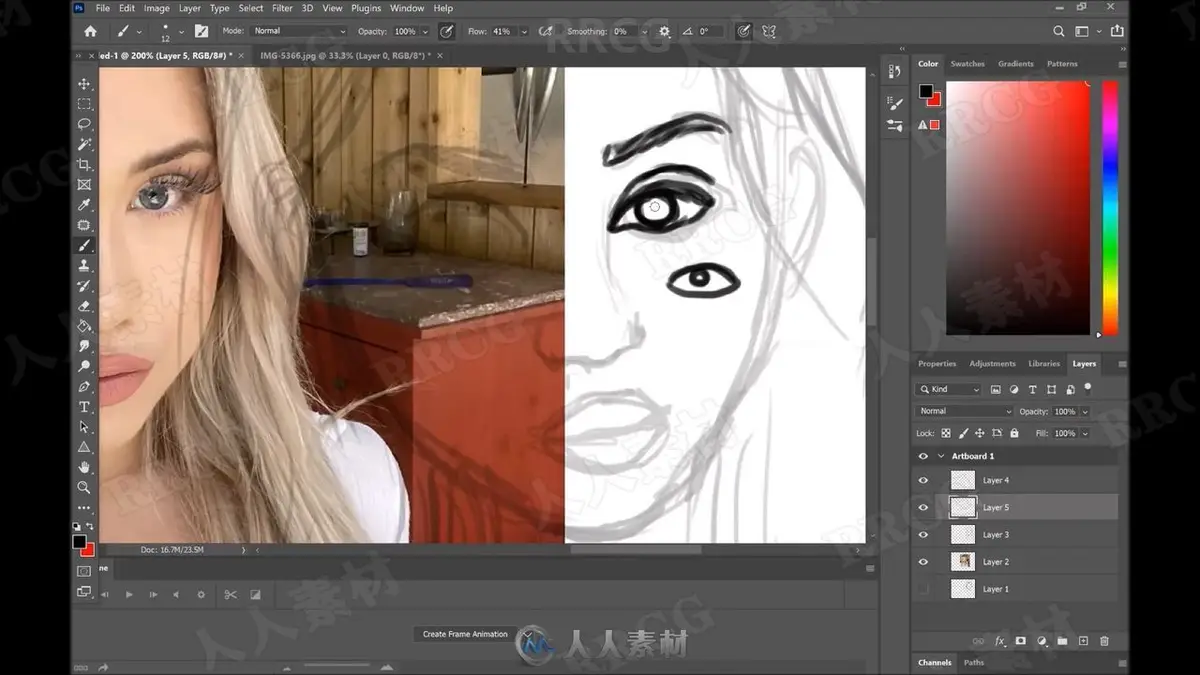
Task: Click the vertical hue spectrum slider
Action: pyautogui.click(x=1110, y=208)
